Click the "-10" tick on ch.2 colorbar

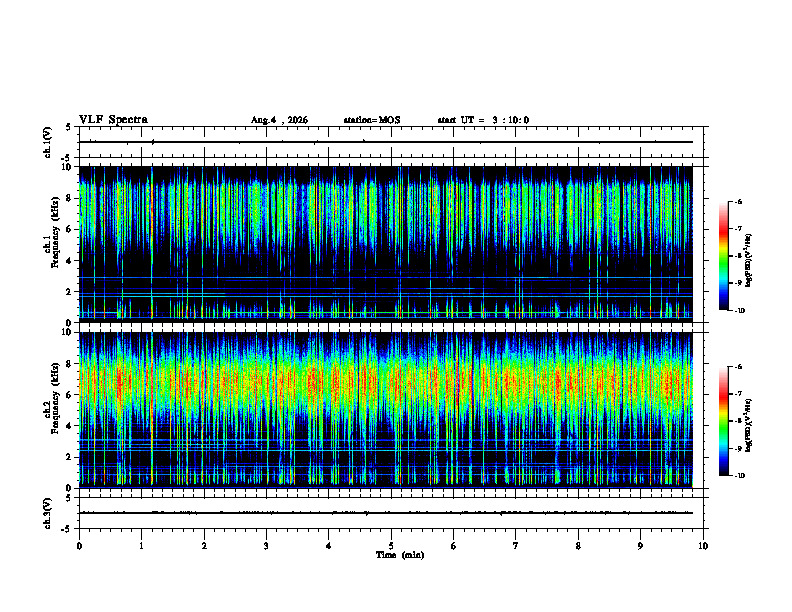point(739,476)
